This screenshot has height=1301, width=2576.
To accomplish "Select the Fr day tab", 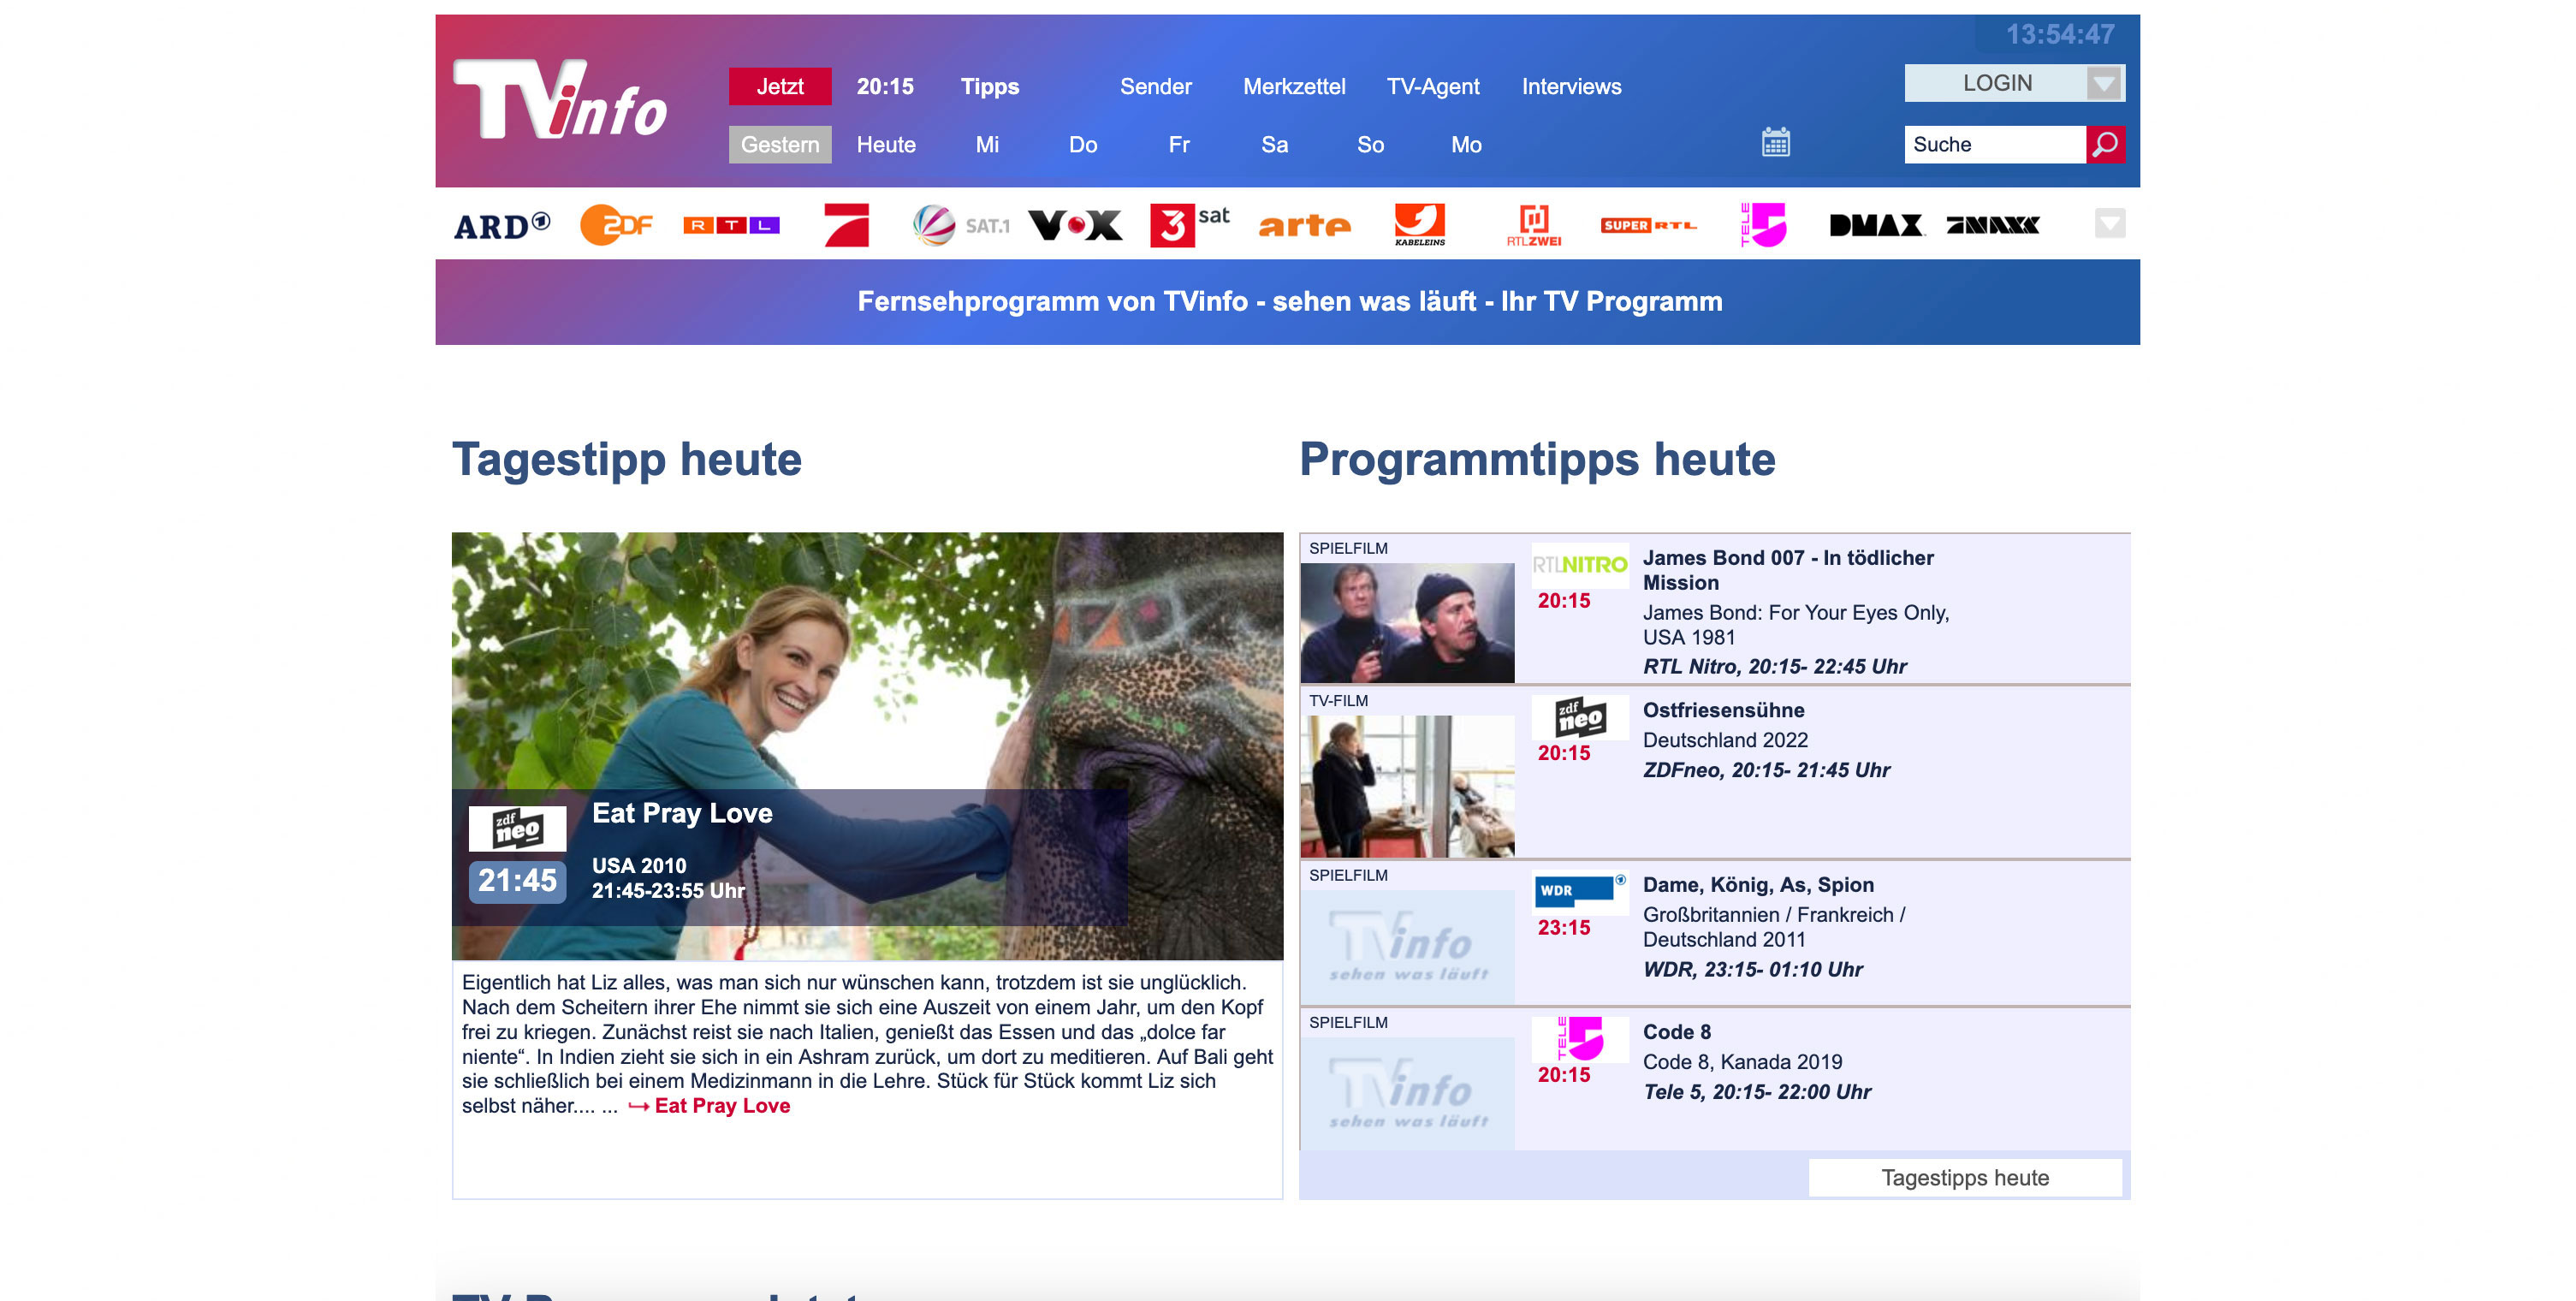I will coord(1179,144).
